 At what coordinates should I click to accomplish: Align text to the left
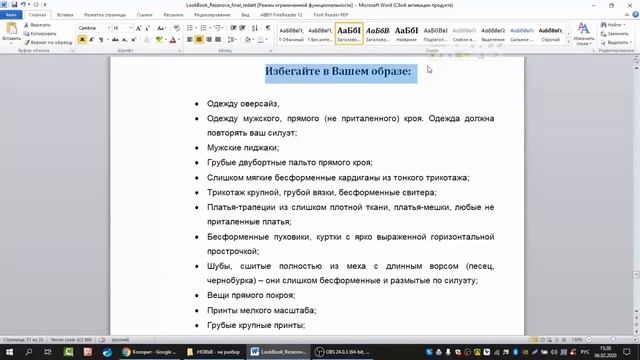(x=190, y=40)
